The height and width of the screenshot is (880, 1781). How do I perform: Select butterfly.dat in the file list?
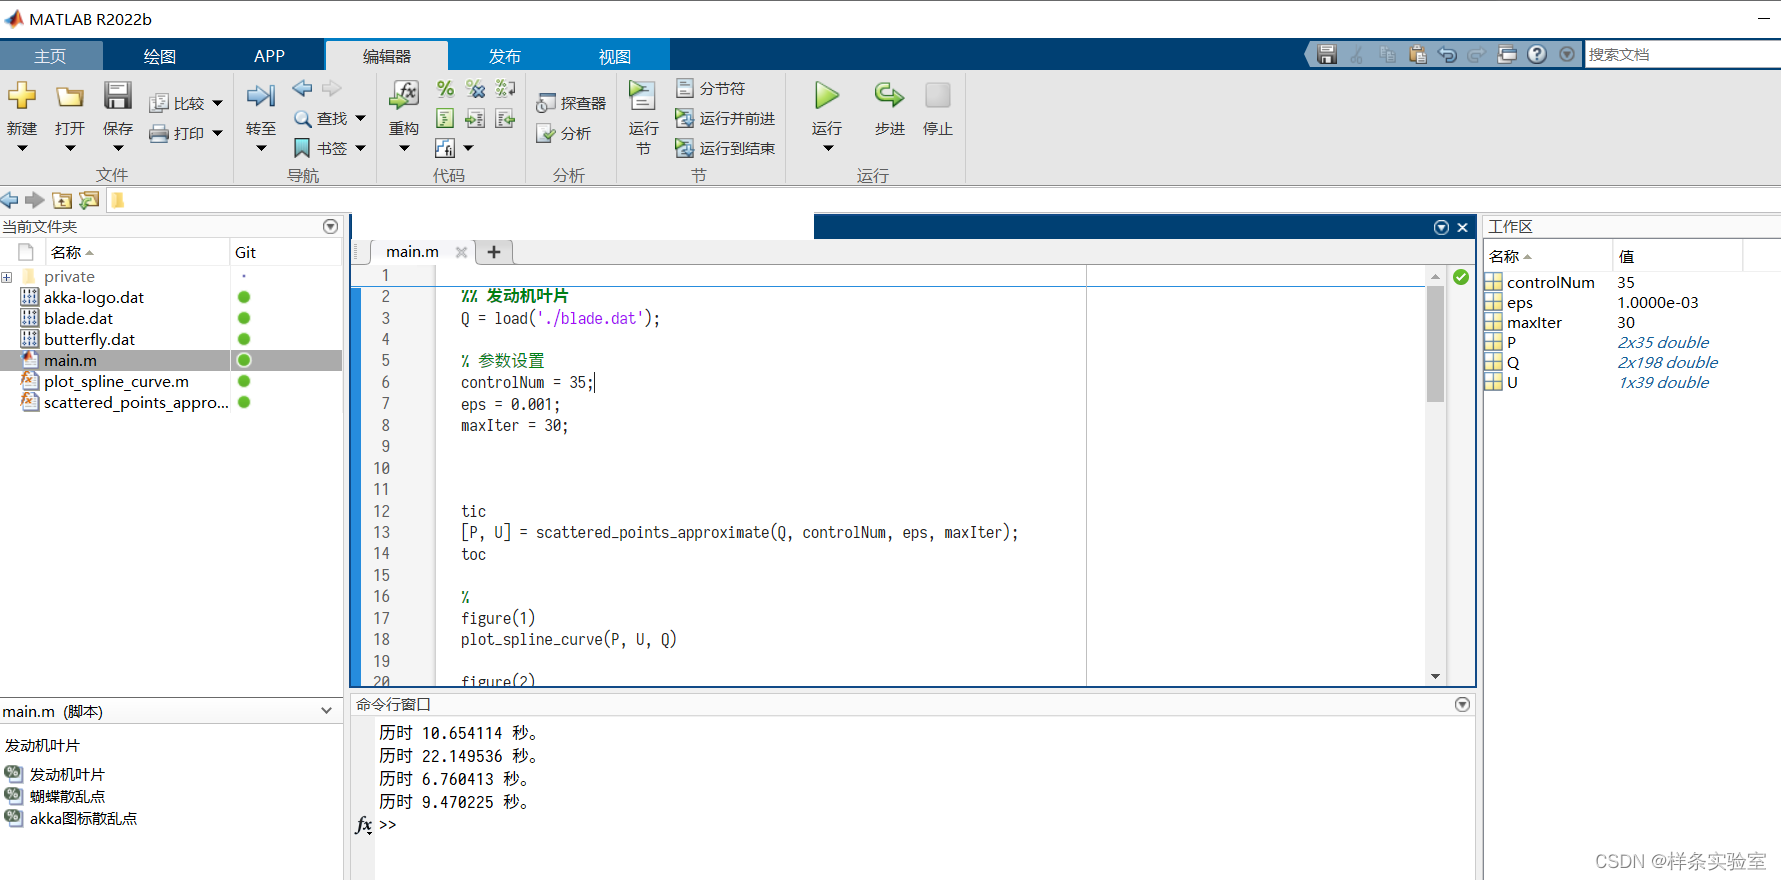(x=89, y=339)
